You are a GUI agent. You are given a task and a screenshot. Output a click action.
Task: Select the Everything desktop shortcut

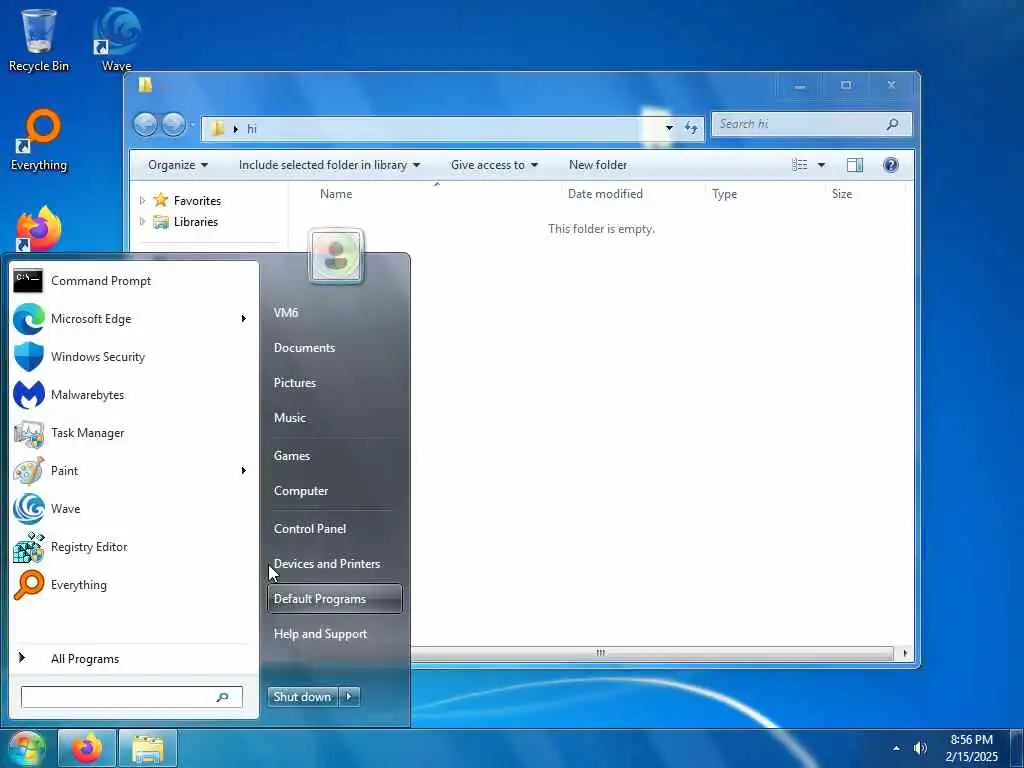tap(39, 140)
